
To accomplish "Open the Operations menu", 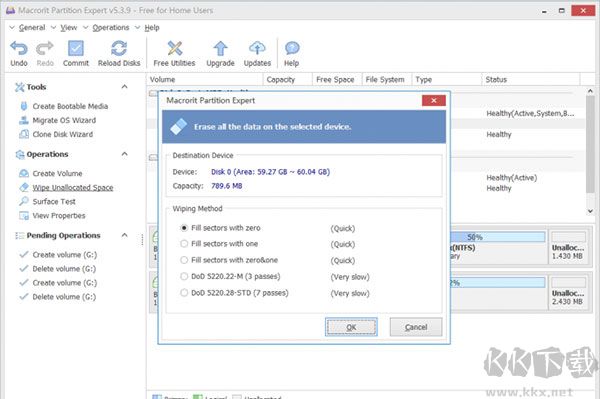I will tap(111, 28).
